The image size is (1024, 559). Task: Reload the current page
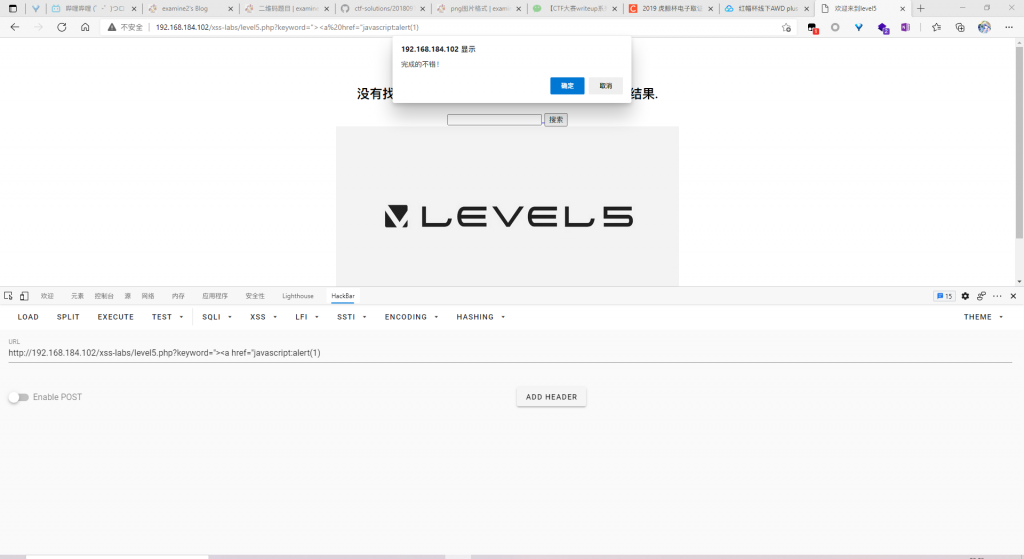pos(61,27)
